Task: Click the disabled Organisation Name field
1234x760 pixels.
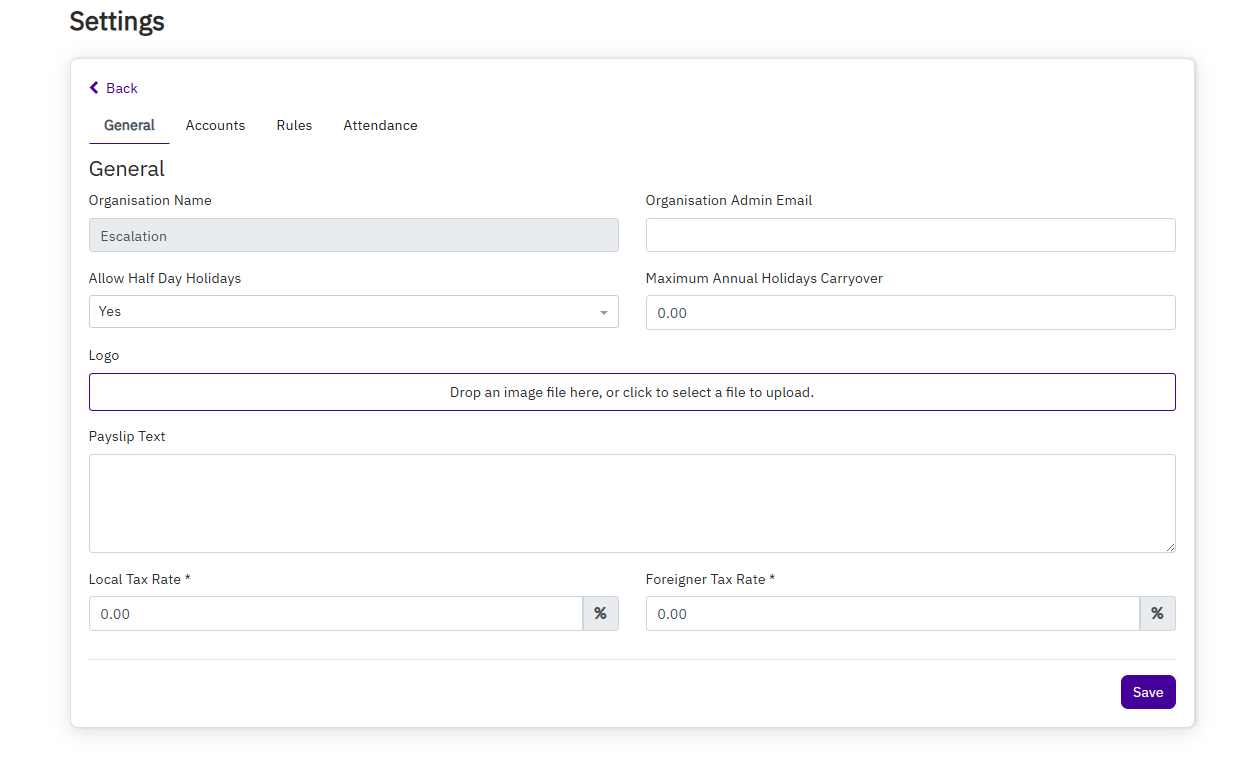Action: point(353,236)
